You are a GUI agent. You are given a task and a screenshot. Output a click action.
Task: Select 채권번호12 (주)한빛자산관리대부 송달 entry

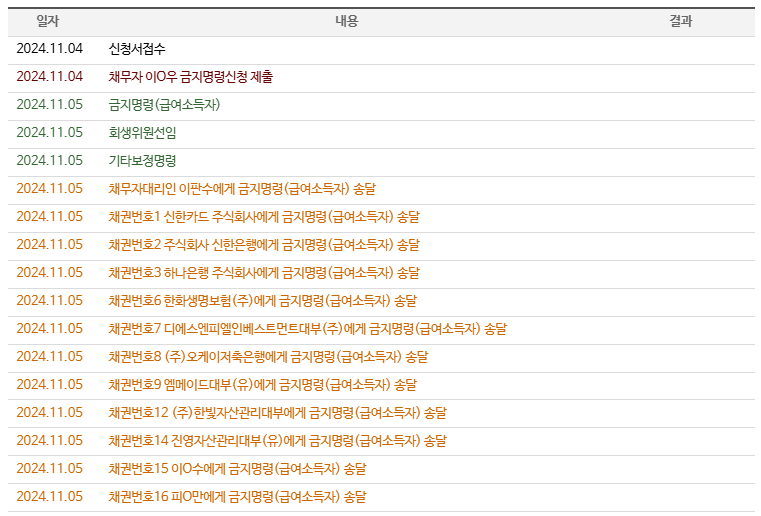pyautogui.click(x=278, y=413)
